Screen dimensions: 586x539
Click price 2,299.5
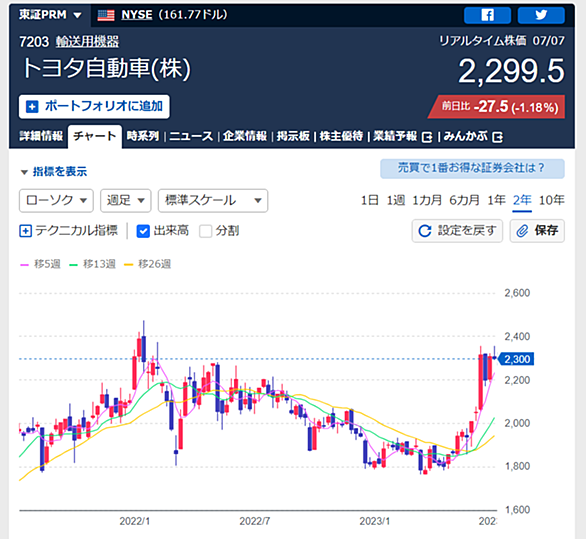point(511,71)
